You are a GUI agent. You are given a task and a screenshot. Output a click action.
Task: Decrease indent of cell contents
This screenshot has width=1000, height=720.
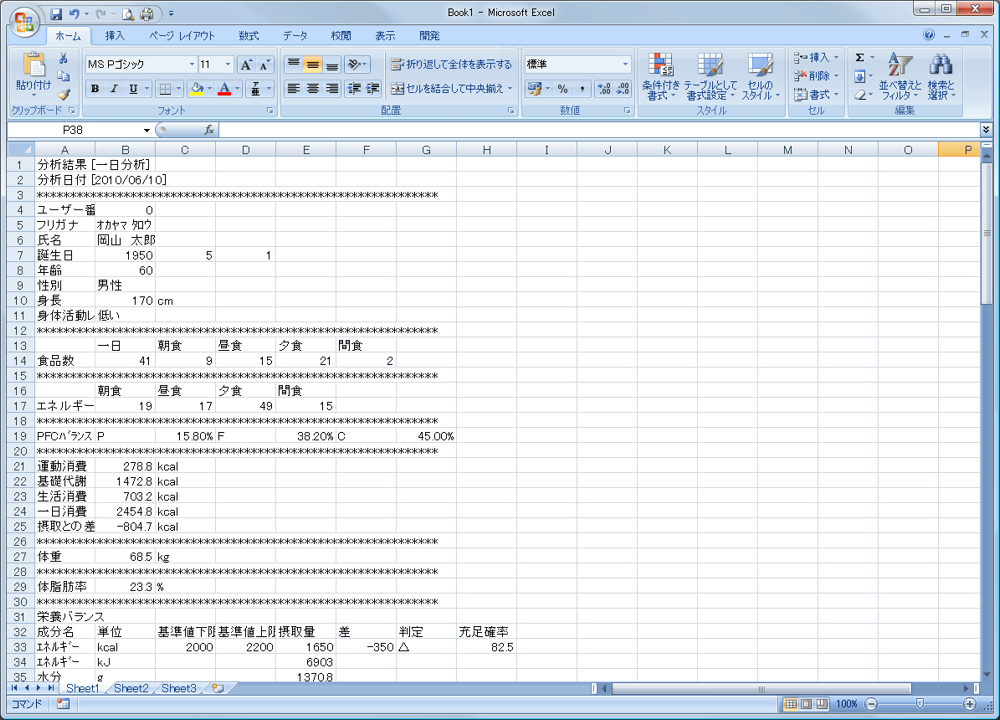pos(354,89)
